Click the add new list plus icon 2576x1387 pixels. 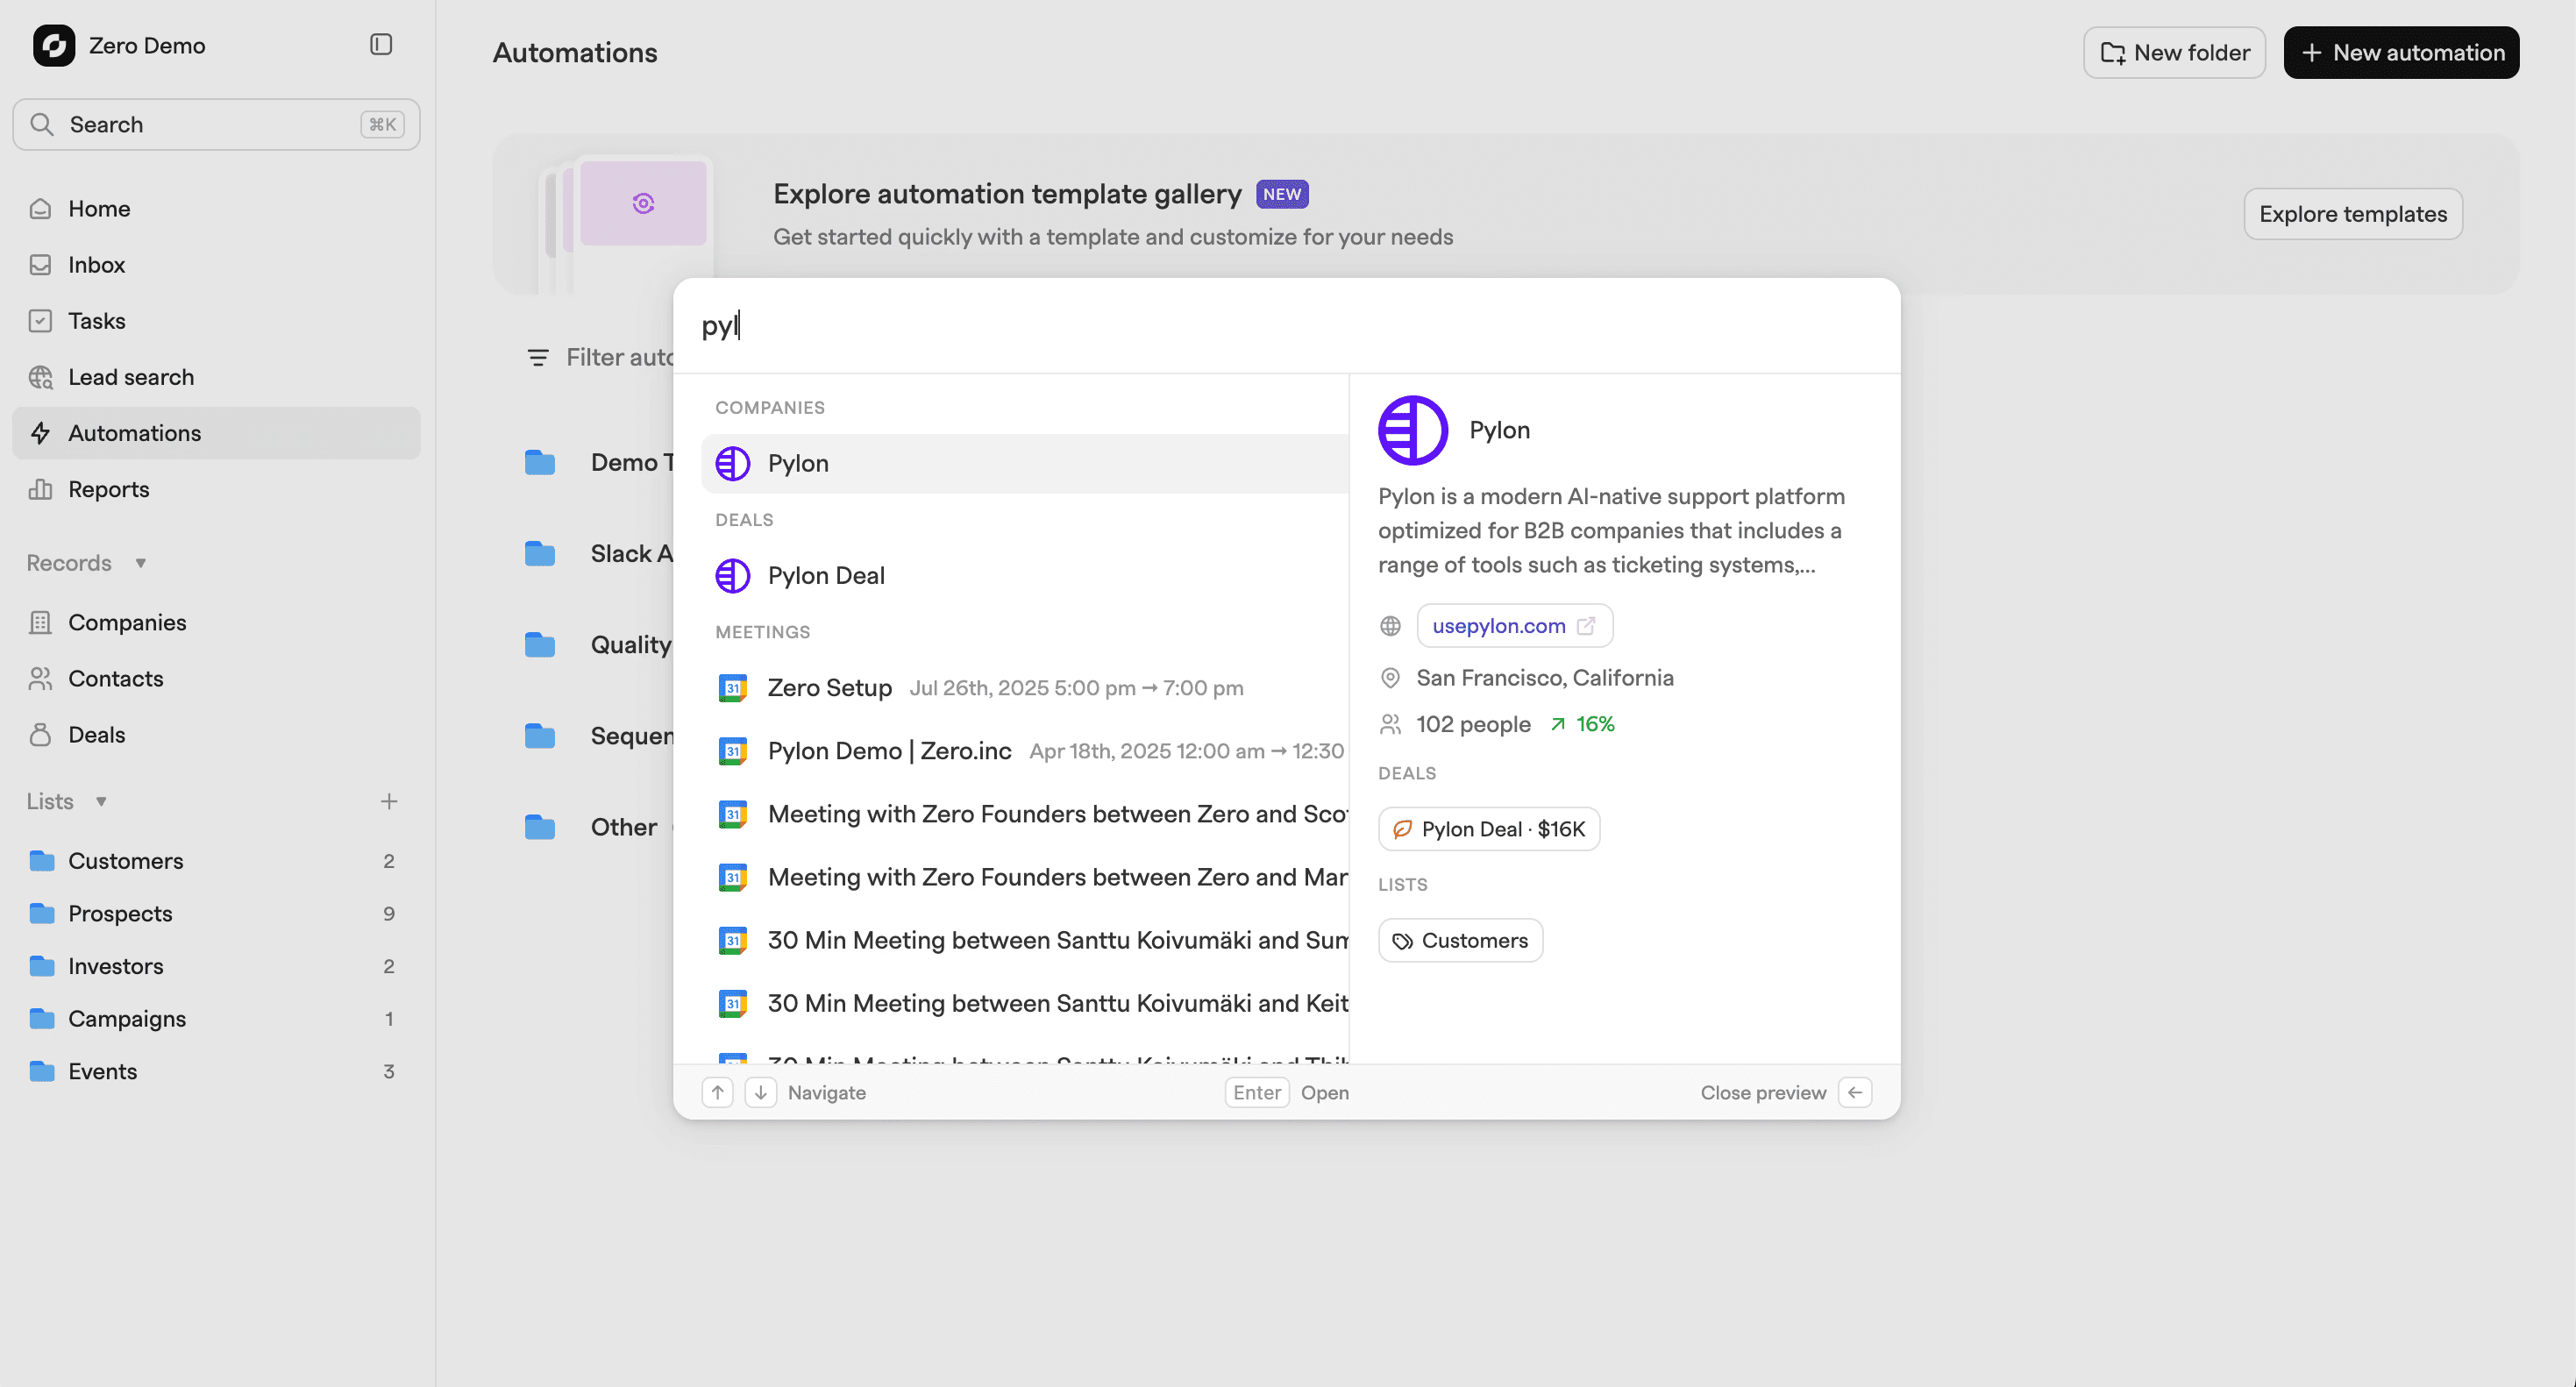click(389, 801)
